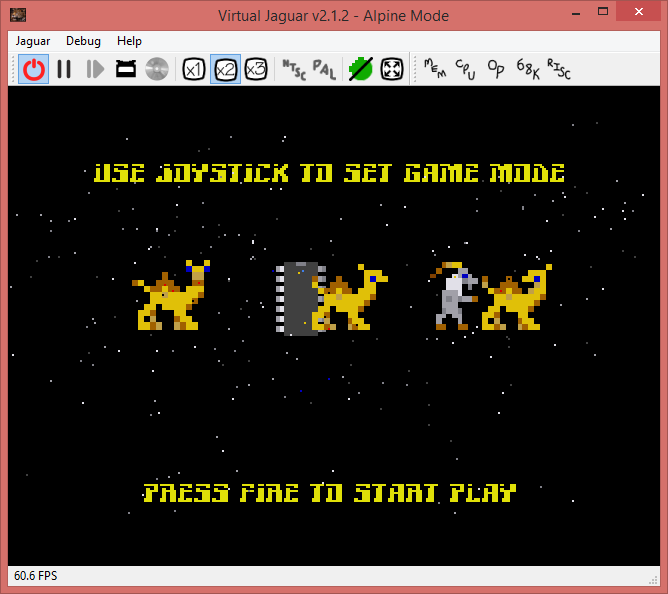
Task: Open the RISC disassembly browser
Action: (x=558, y=69)
